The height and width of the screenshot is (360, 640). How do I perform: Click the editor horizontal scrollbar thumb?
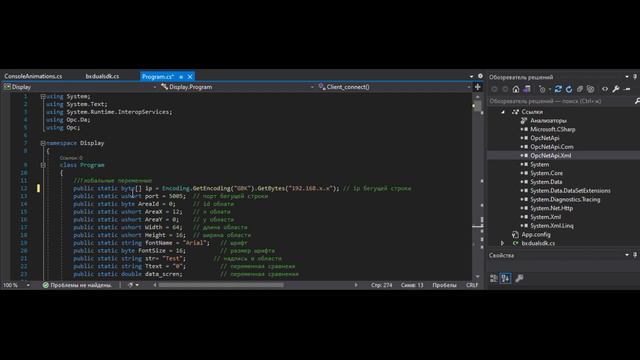(x=221, y=285)
